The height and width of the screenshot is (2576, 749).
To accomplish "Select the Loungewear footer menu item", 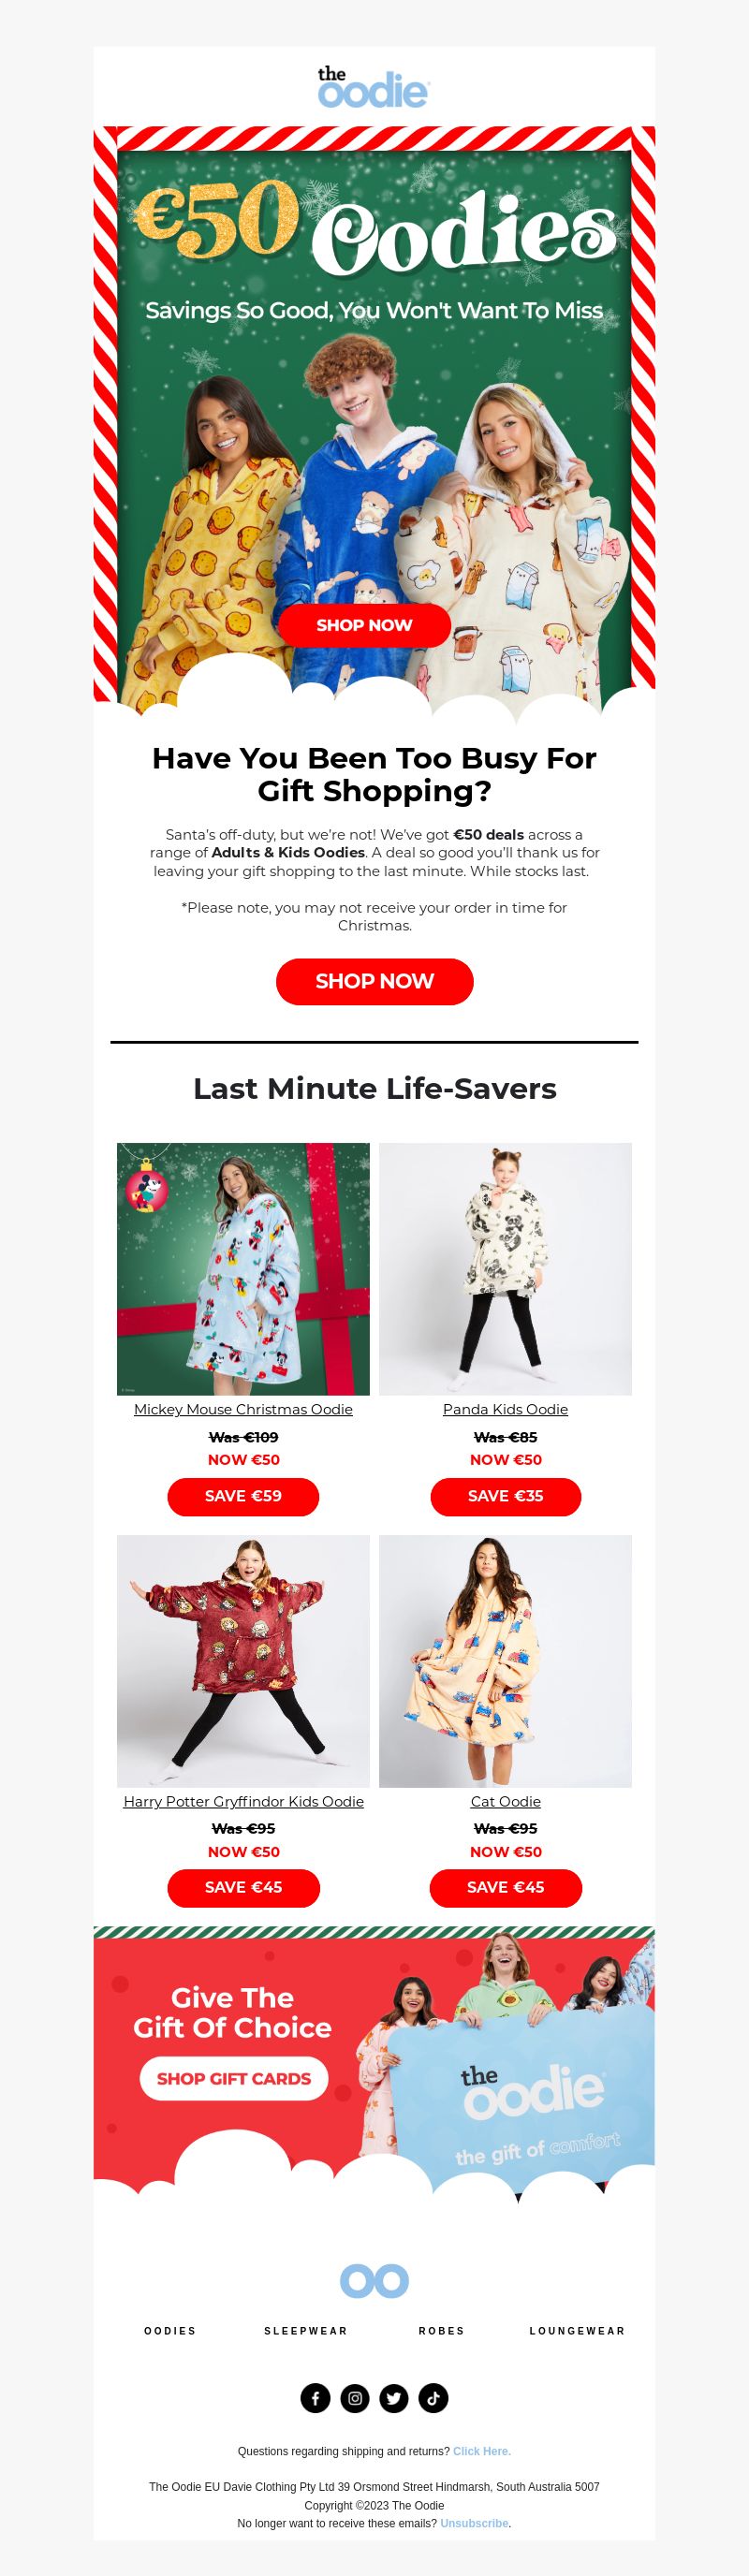I will pos(577,2331).
